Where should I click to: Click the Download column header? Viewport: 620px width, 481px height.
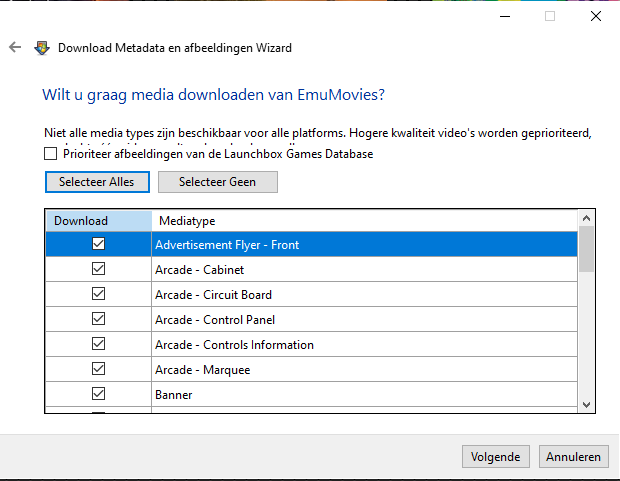point(98,221)
